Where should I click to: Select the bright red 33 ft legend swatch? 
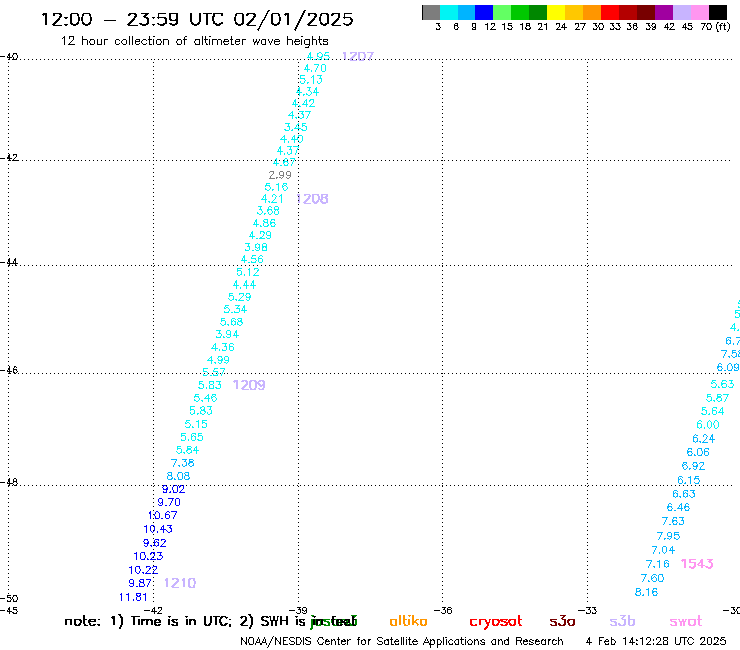click(x=610, y=12)
